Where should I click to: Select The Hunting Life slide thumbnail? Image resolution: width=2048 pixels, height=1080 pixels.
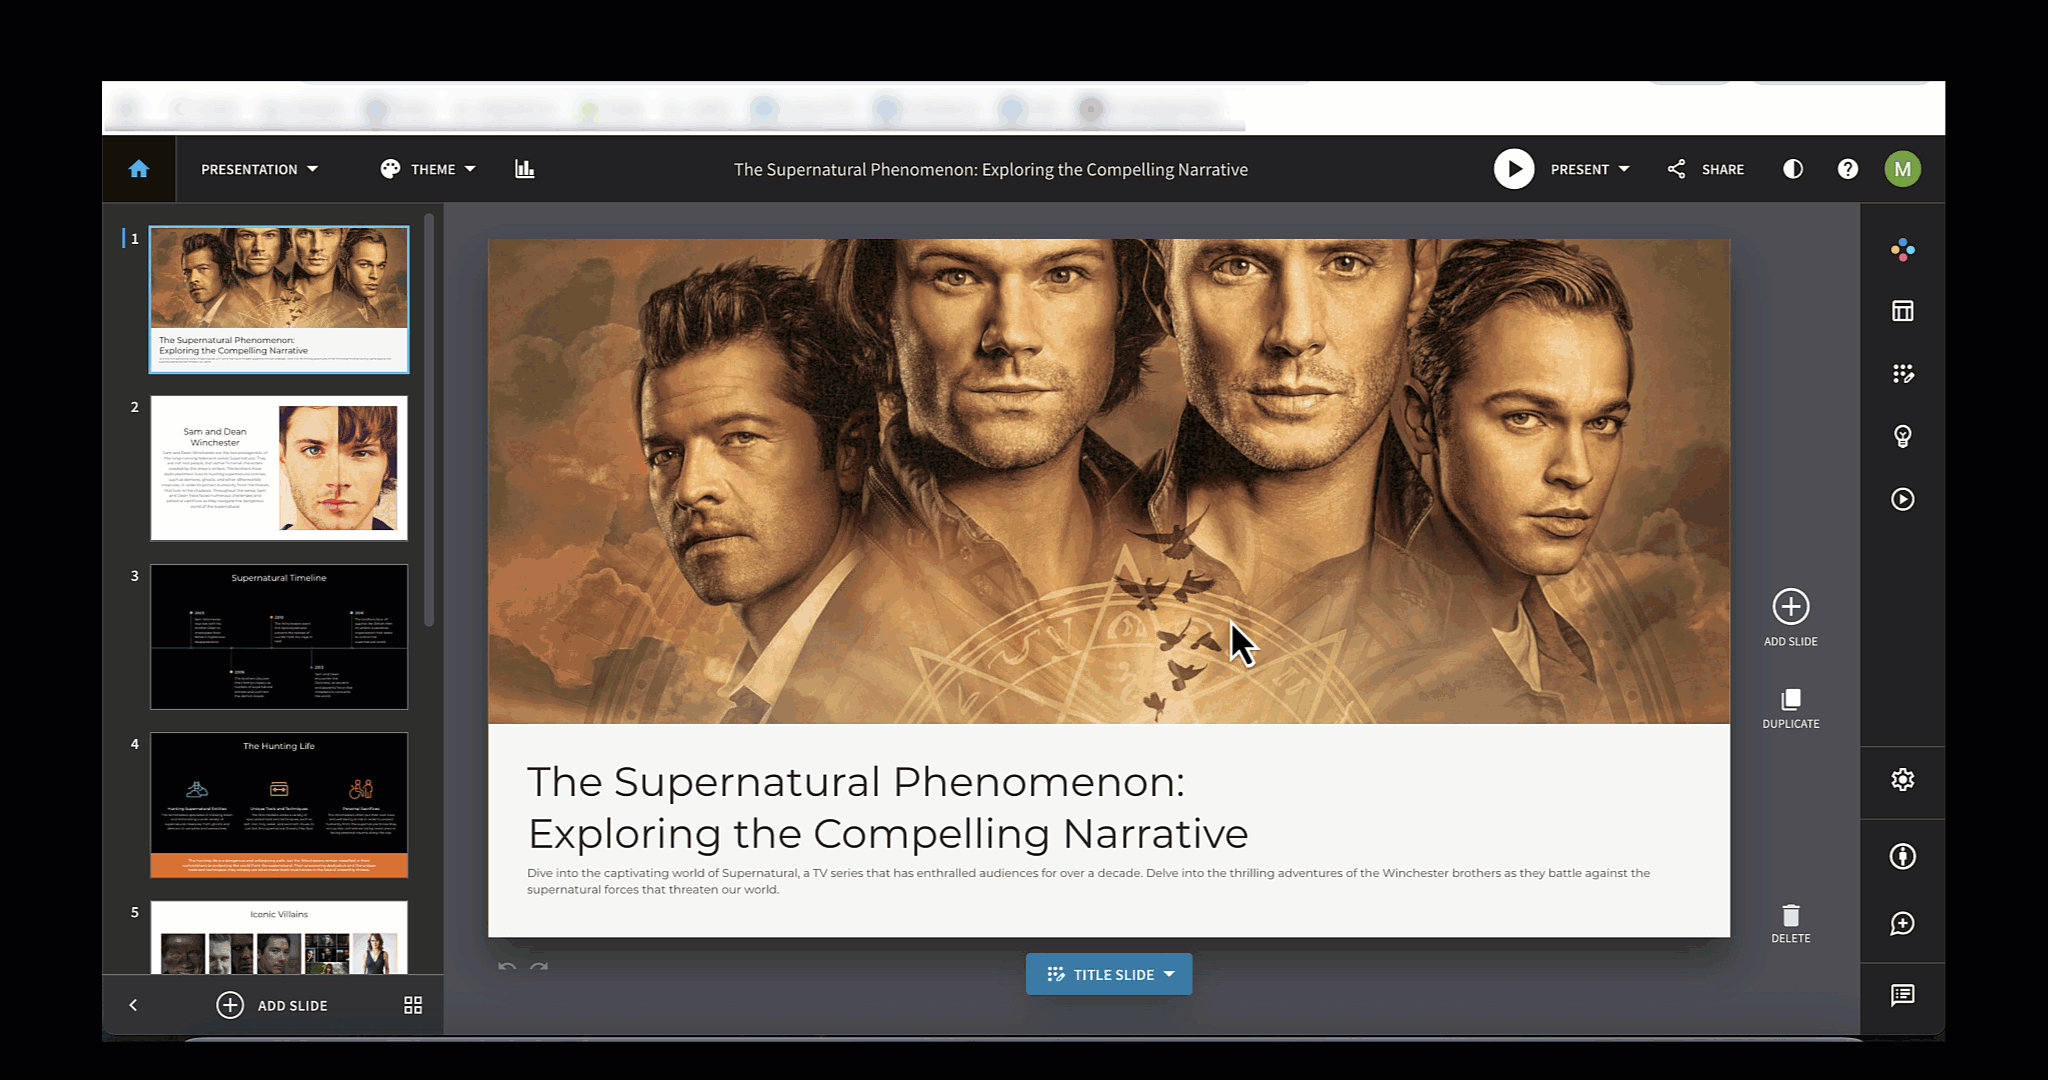click(279, 805)
